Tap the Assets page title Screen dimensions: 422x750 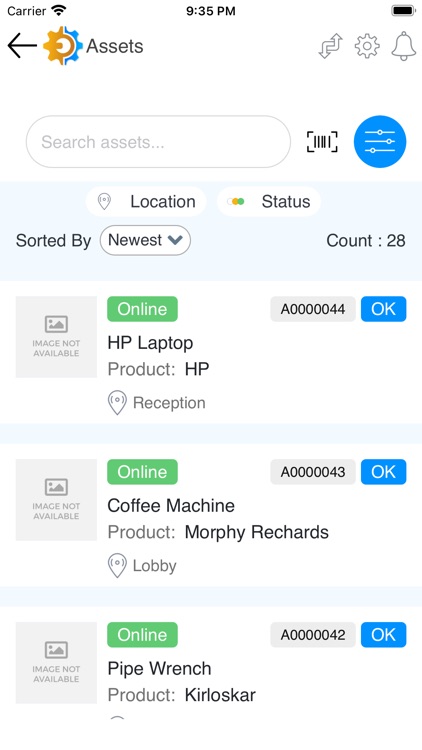tap(115, 46)
